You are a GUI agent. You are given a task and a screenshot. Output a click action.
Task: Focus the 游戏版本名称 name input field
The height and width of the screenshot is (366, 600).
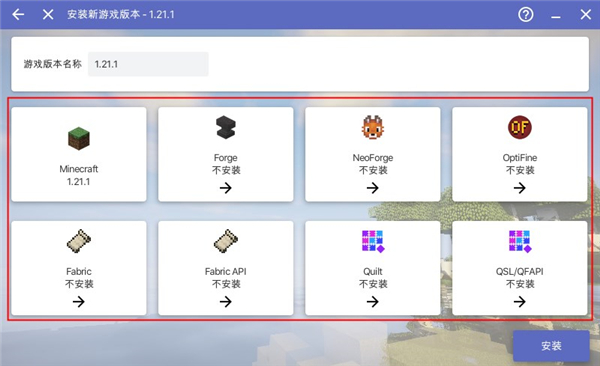[x=148, y=64]
